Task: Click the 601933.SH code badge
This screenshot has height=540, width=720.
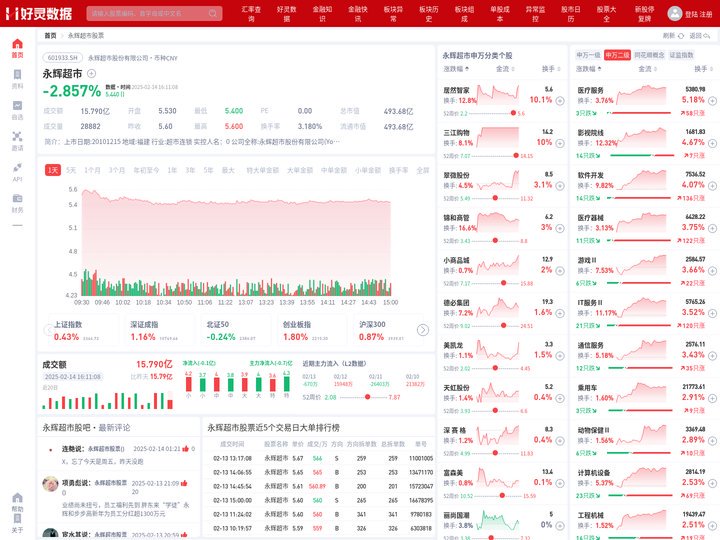Action: pyautogui.click(x=62, y=58)
